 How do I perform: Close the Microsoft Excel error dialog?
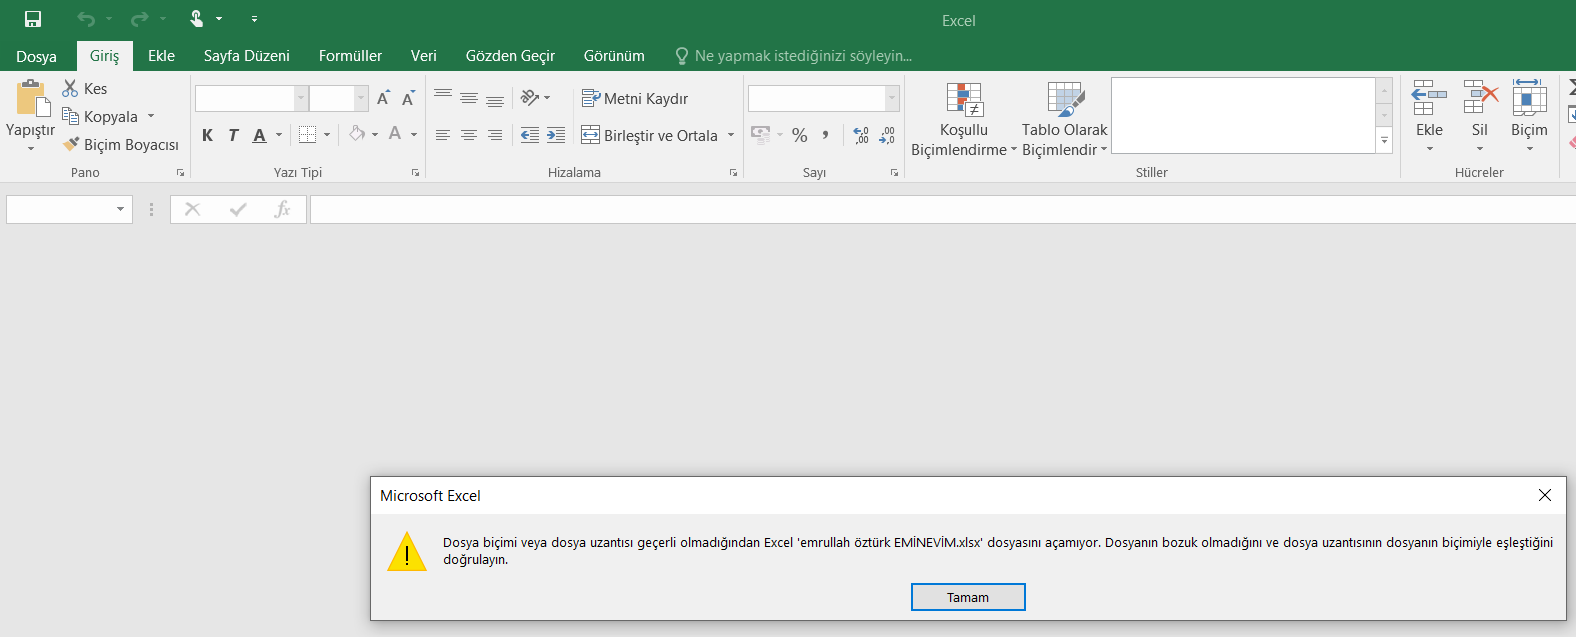(1545, 495)
